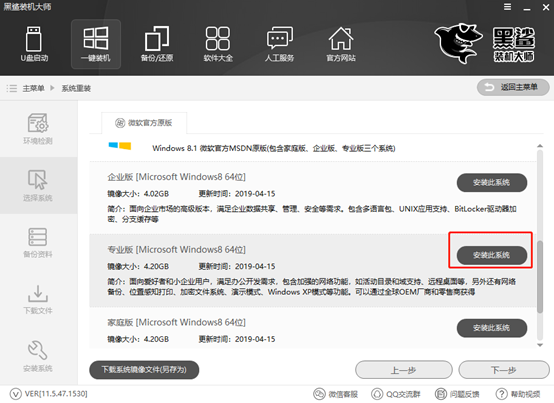Select 专业版 [Microsoft Windows8 64位] title

[176, 249]
